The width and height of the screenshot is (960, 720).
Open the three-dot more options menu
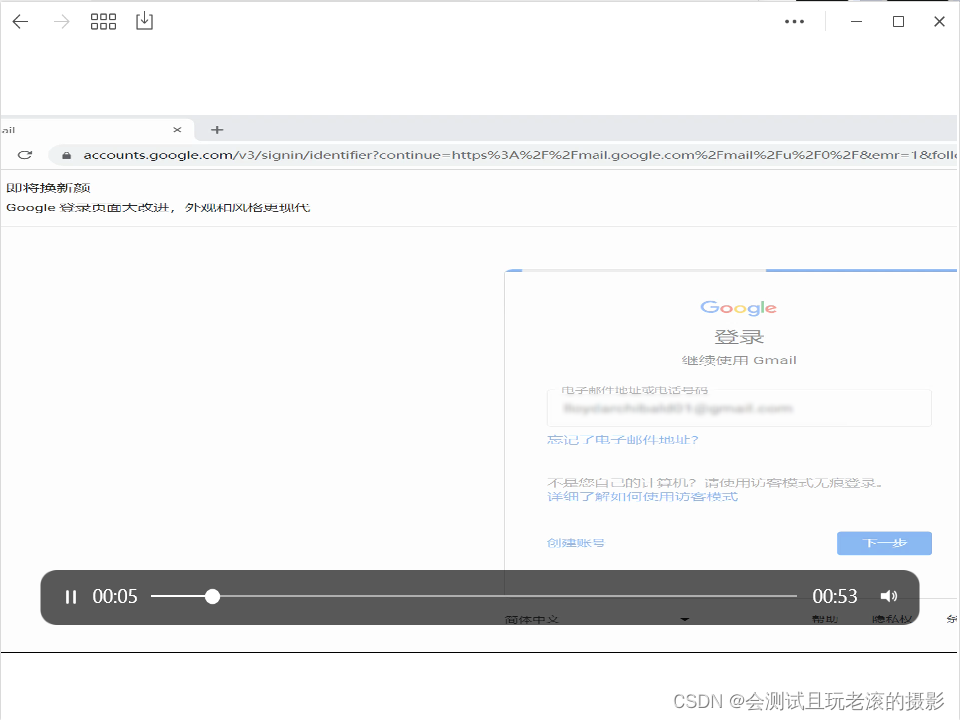coord(794,21)
